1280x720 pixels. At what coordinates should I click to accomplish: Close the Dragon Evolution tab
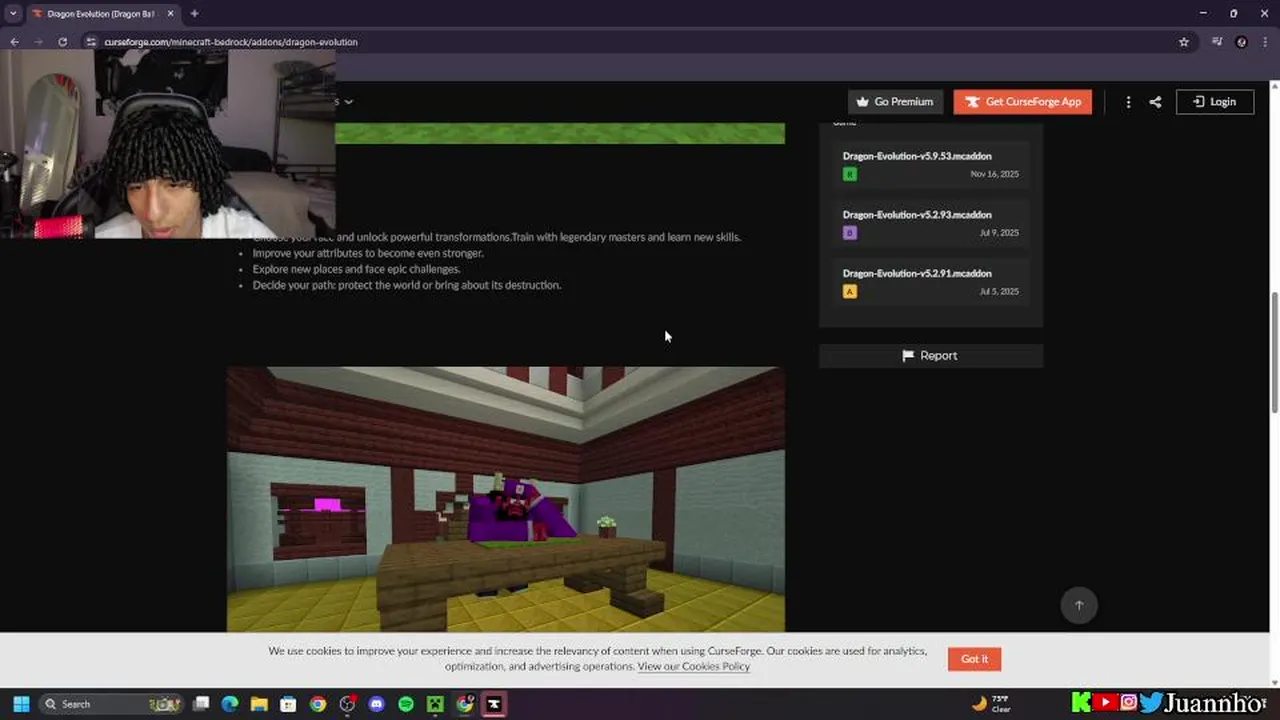tap(170, 14)
